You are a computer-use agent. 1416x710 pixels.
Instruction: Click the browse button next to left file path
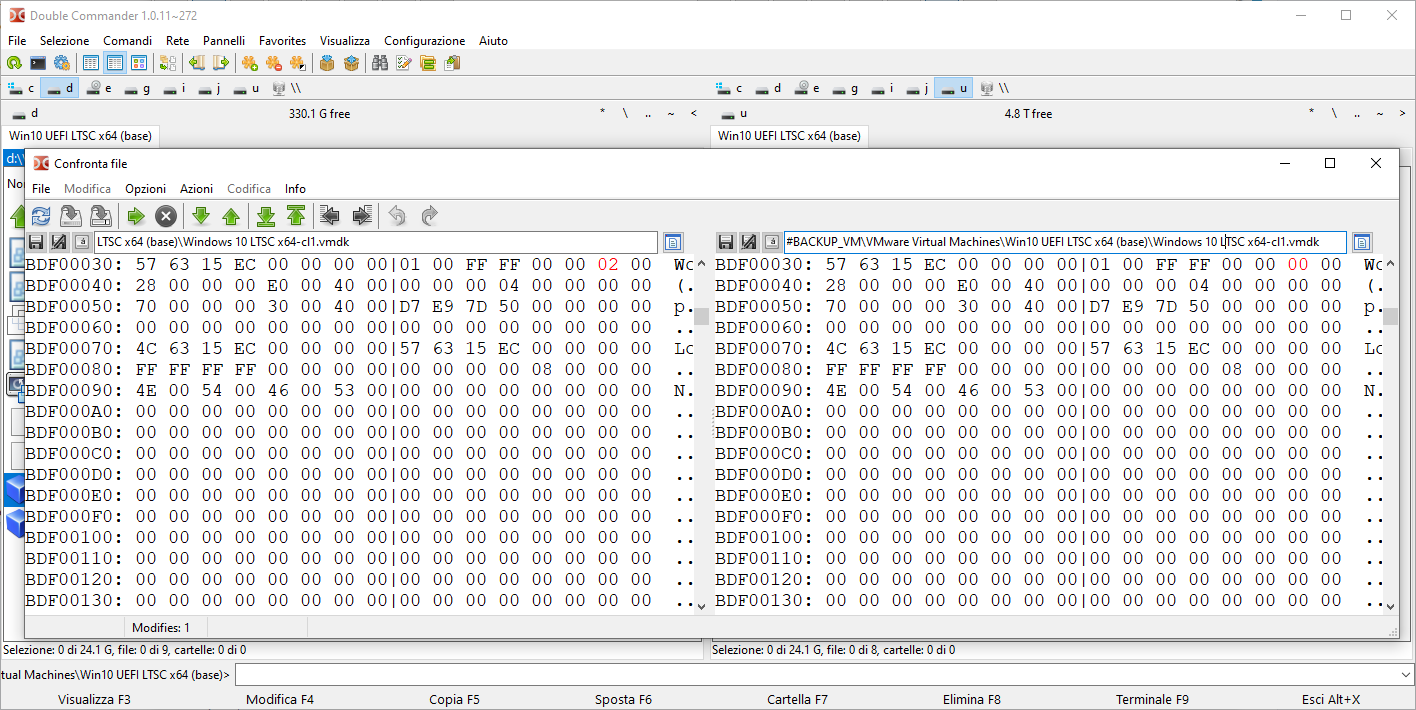pos(672,242)
